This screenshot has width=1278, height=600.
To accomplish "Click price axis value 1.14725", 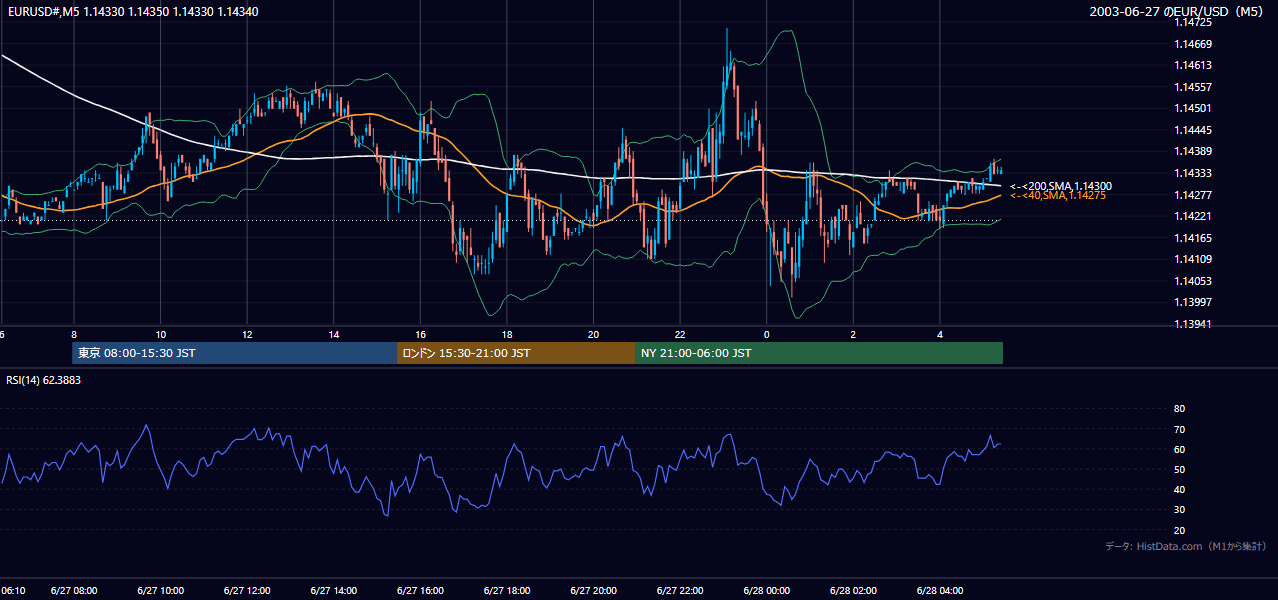I will (1192, 22).
